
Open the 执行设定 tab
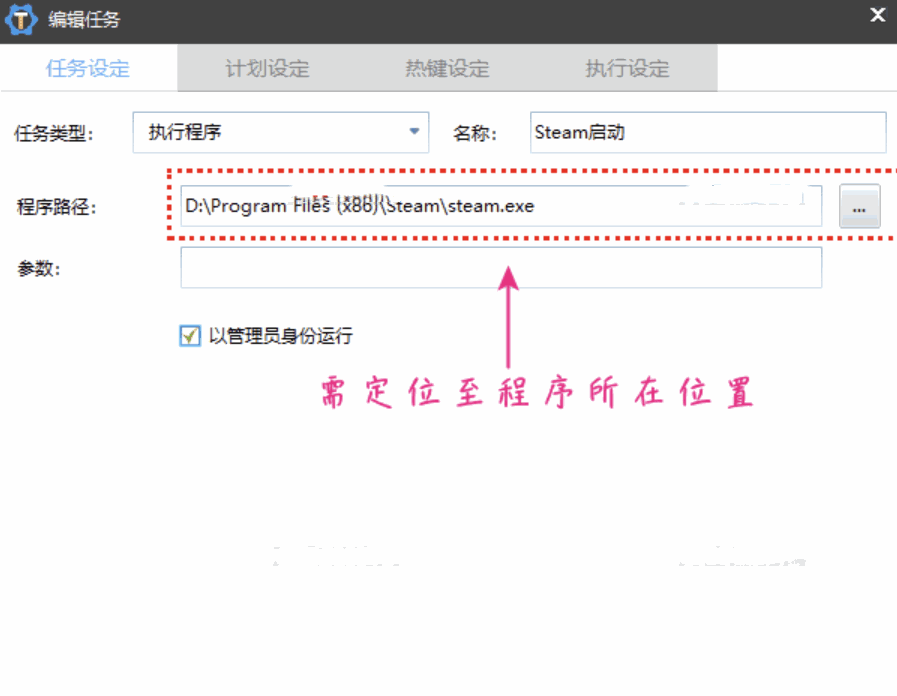[x=626, y=69]
